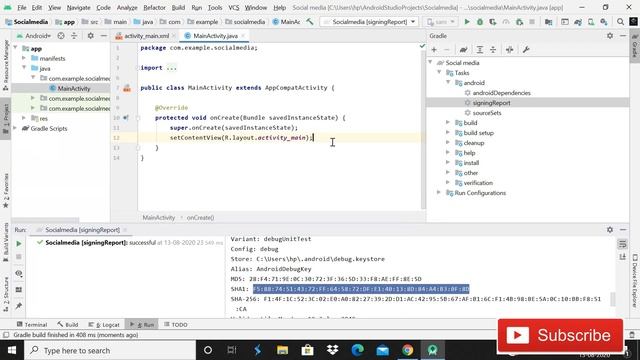The image size is (640, 360).
Task: Open the File menu
Action: click(x=22, y=8)
